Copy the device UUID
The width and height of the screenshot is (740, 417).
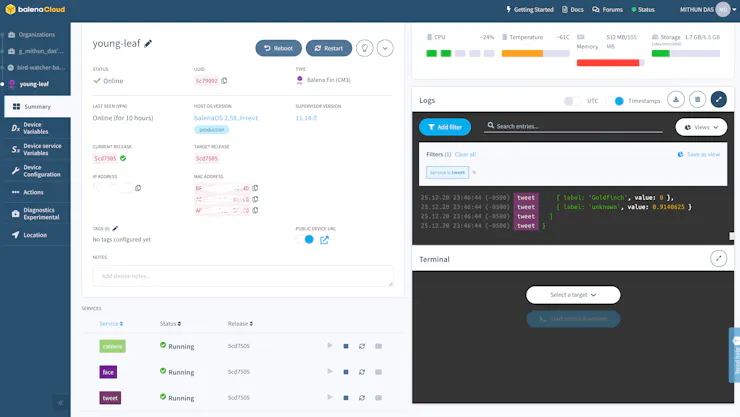(x=224, y=81)
